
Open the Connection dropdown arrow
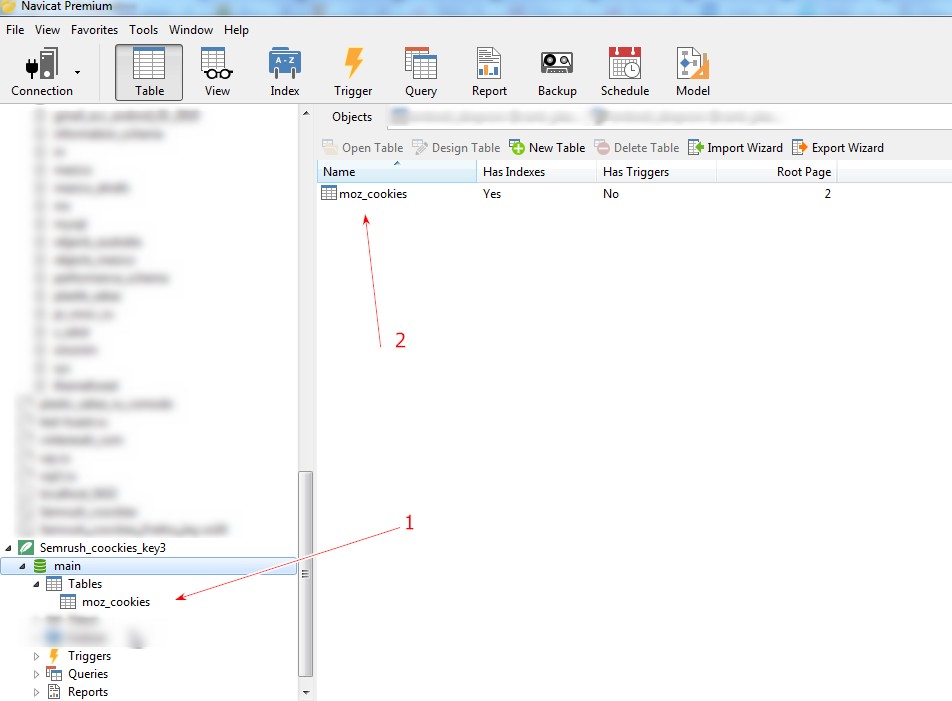(x=78, y=72)
